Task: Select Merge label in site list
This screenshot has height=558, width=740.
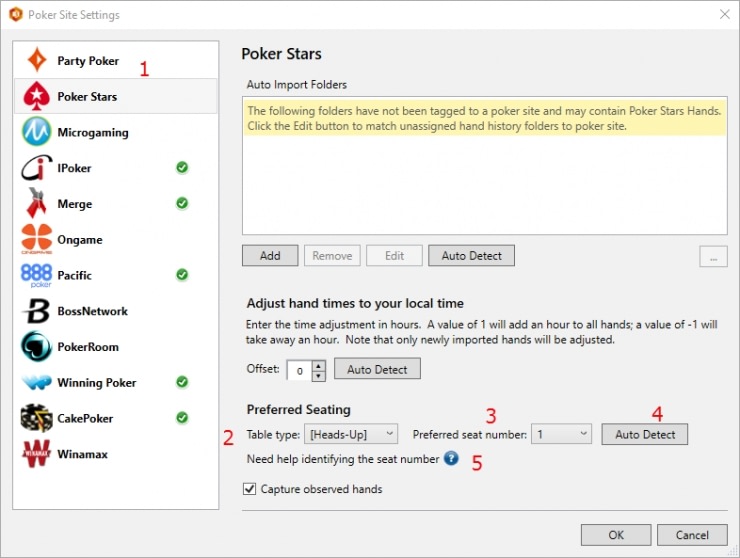Action: [x=75, y=204]
